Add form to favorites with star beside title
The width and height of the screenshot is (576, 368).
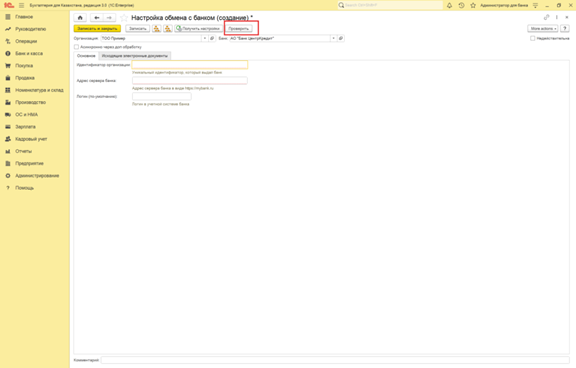[124, 18]
